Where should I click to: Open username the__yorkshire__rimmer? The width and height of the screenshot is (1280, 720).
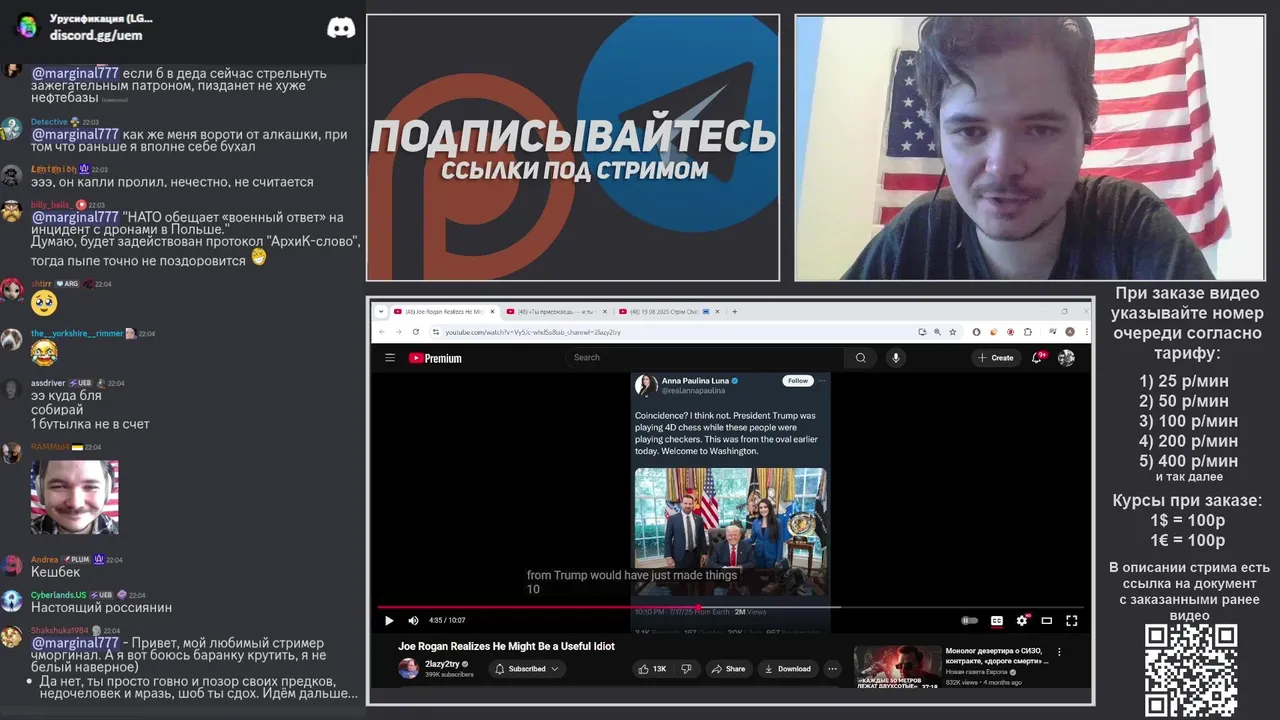point(77,333)
